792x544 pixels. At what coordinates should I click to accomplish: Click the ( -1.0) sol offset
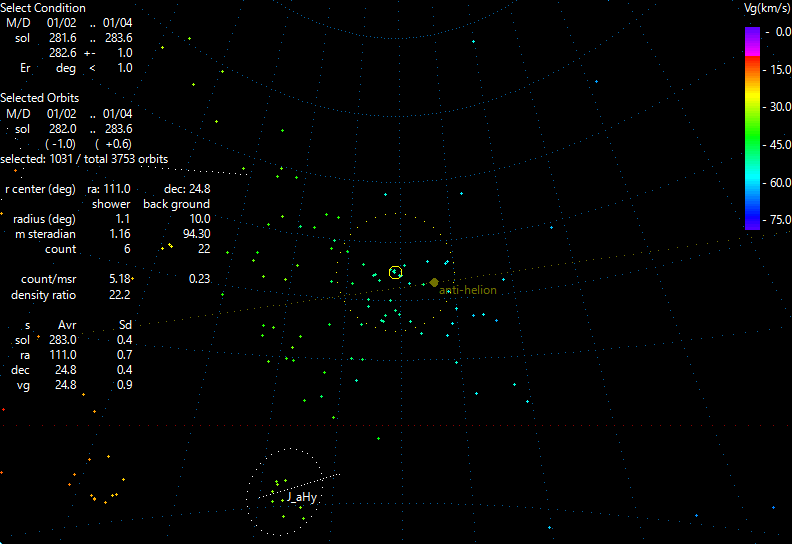point(60,144)
